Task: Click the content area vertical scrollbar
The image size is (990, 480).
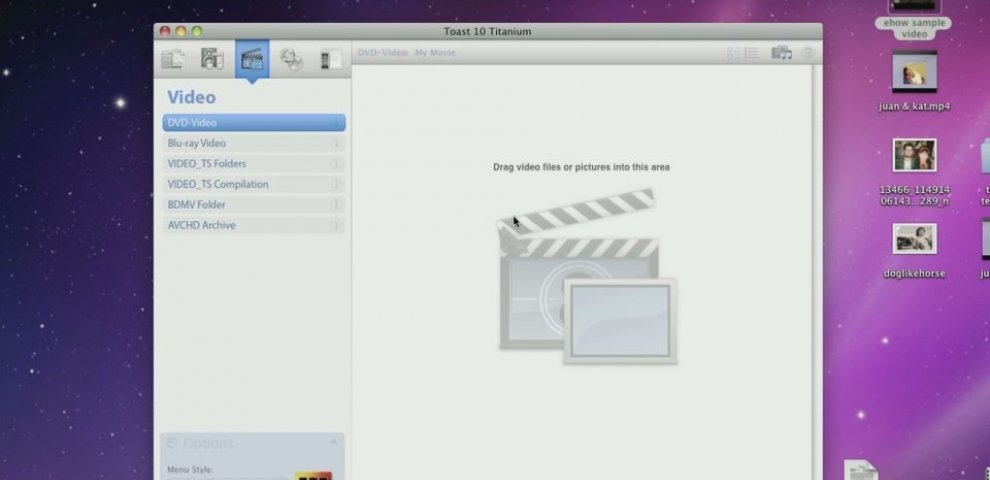Action: 817,272
